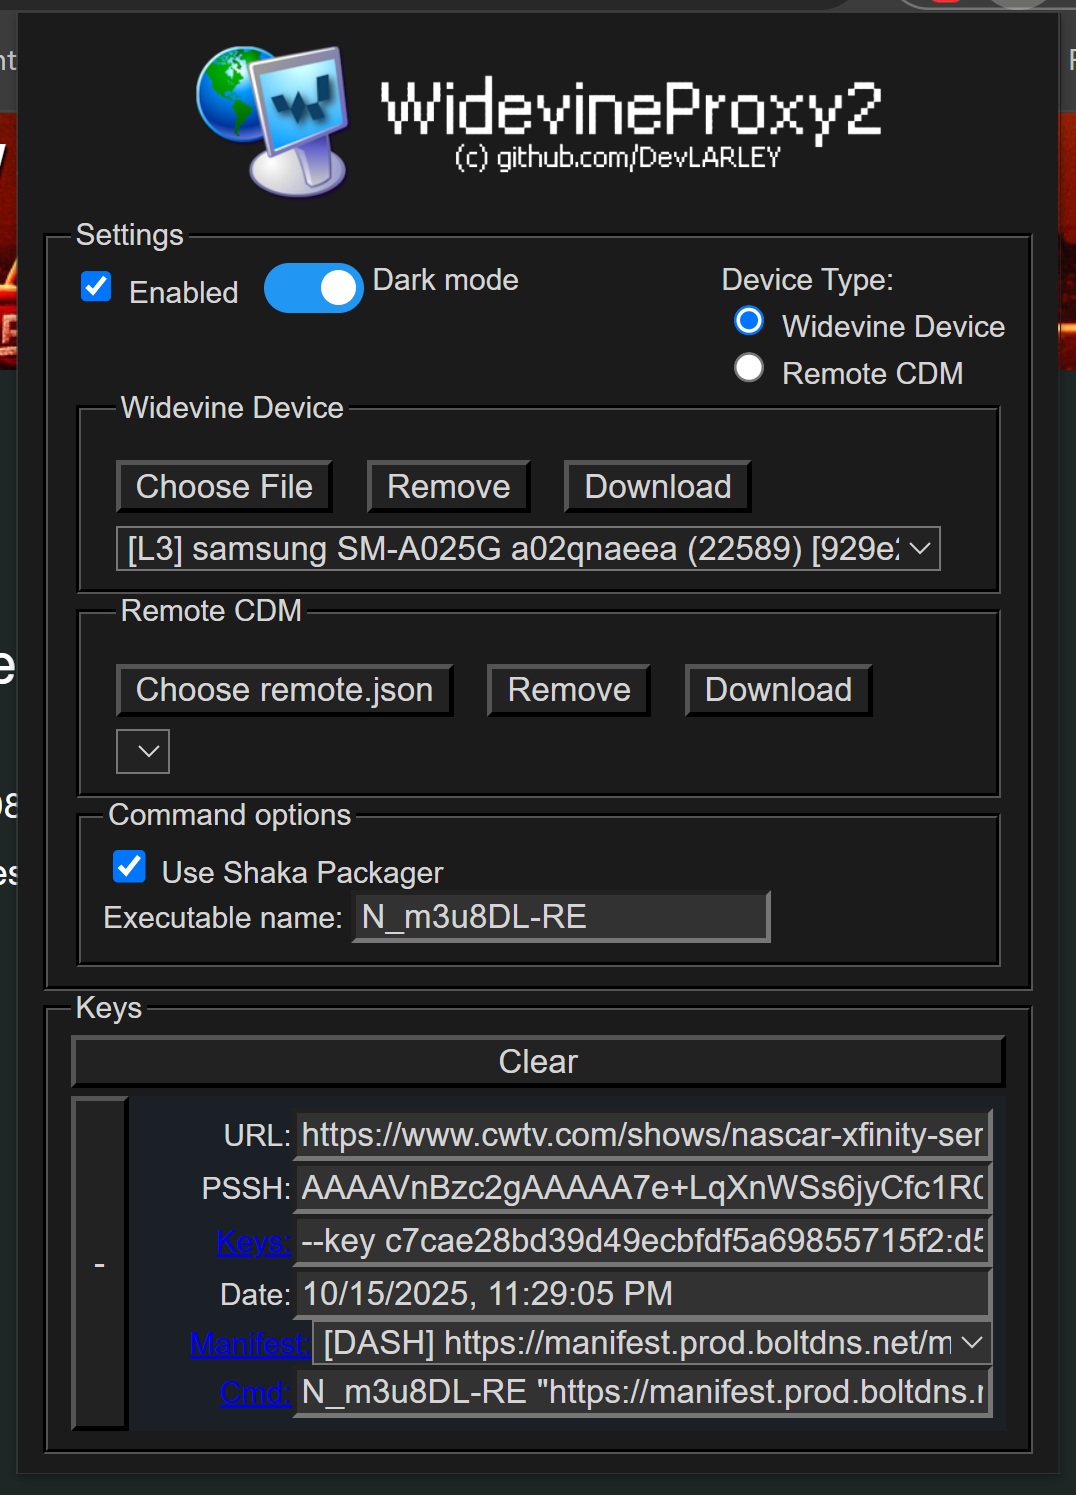The height and width of the screenshot is (1495, 1076).
Task: Click the N_m3u8DL-RE command field
Action: click(644, 1392)
